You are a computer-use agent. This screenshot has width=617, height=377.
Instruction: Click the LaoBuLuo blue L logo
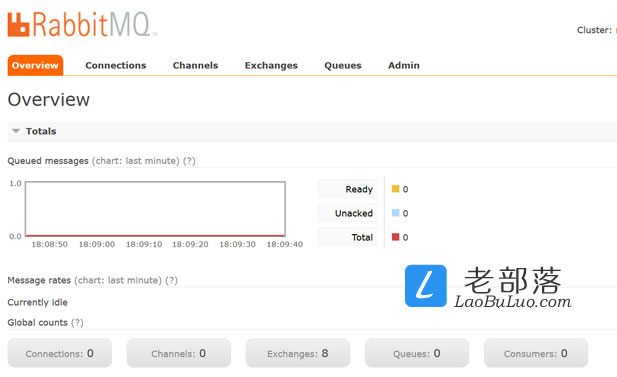(x=426, y=286)
